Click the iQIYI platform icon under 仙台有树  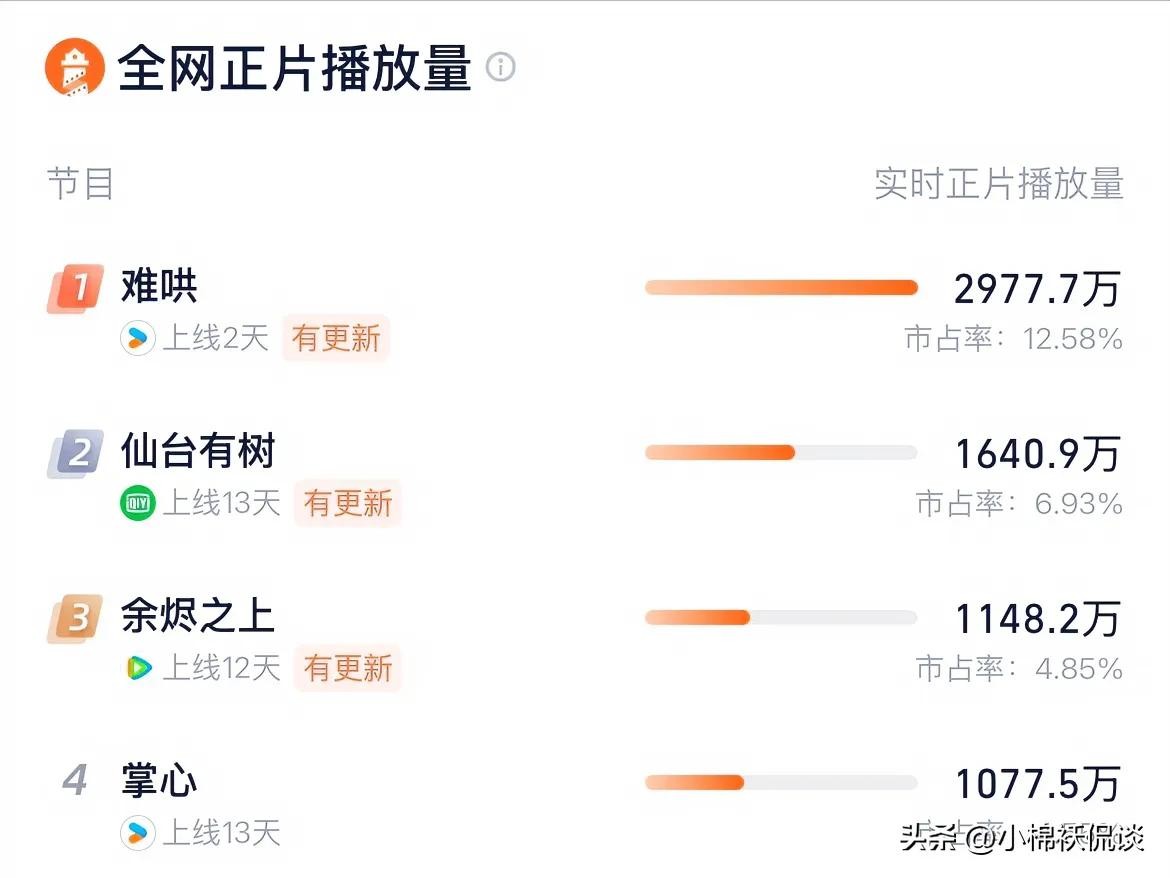[137, 503]
